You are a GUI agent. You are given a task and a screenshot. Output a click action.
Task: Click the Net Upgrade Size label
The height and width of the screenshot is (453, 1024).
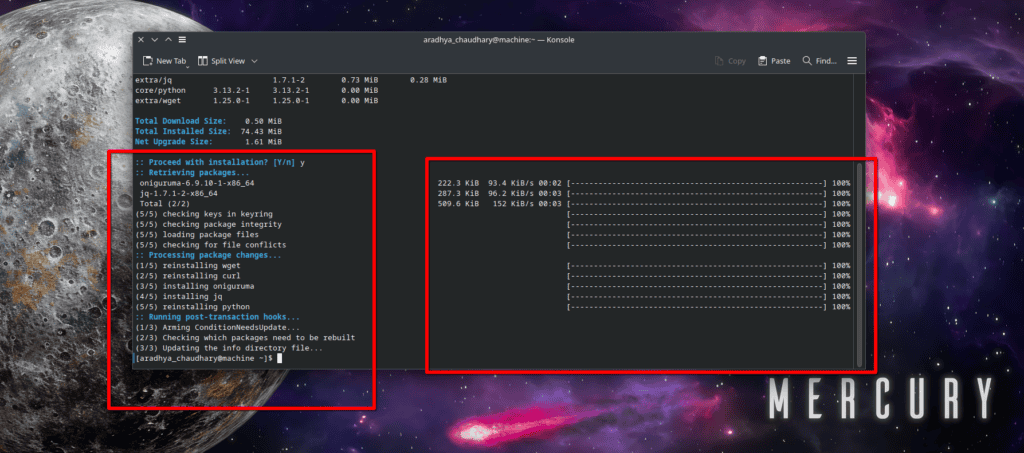point(174,142)
